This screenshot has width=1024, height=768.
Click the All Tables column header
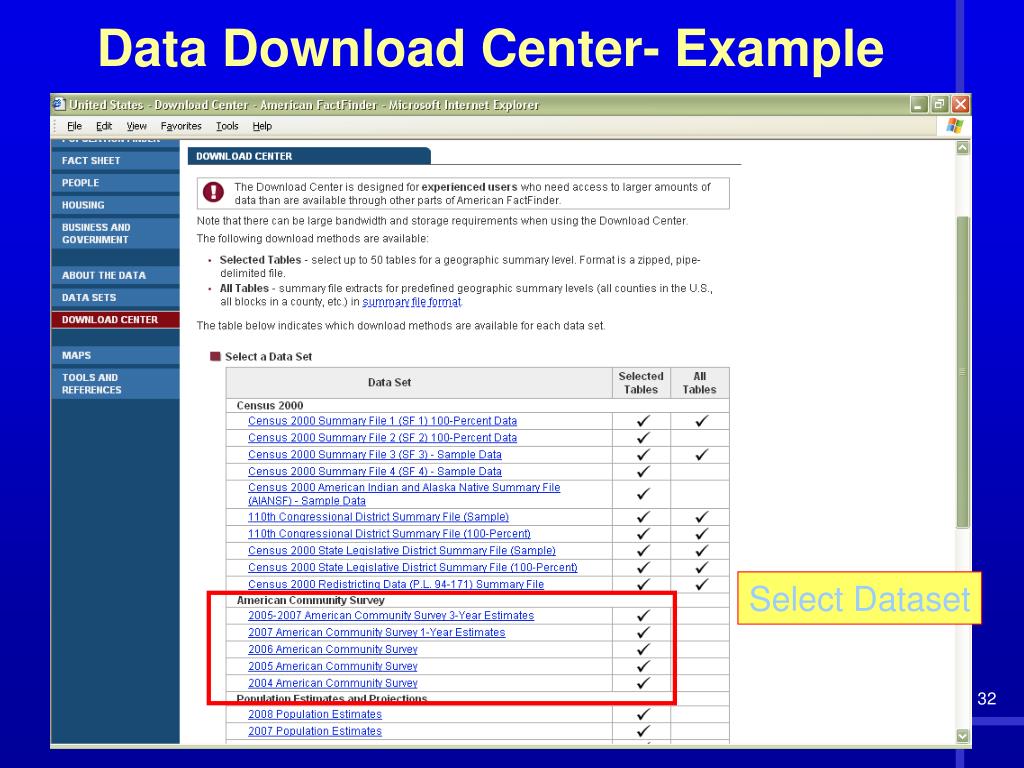(x=699, y=383)
